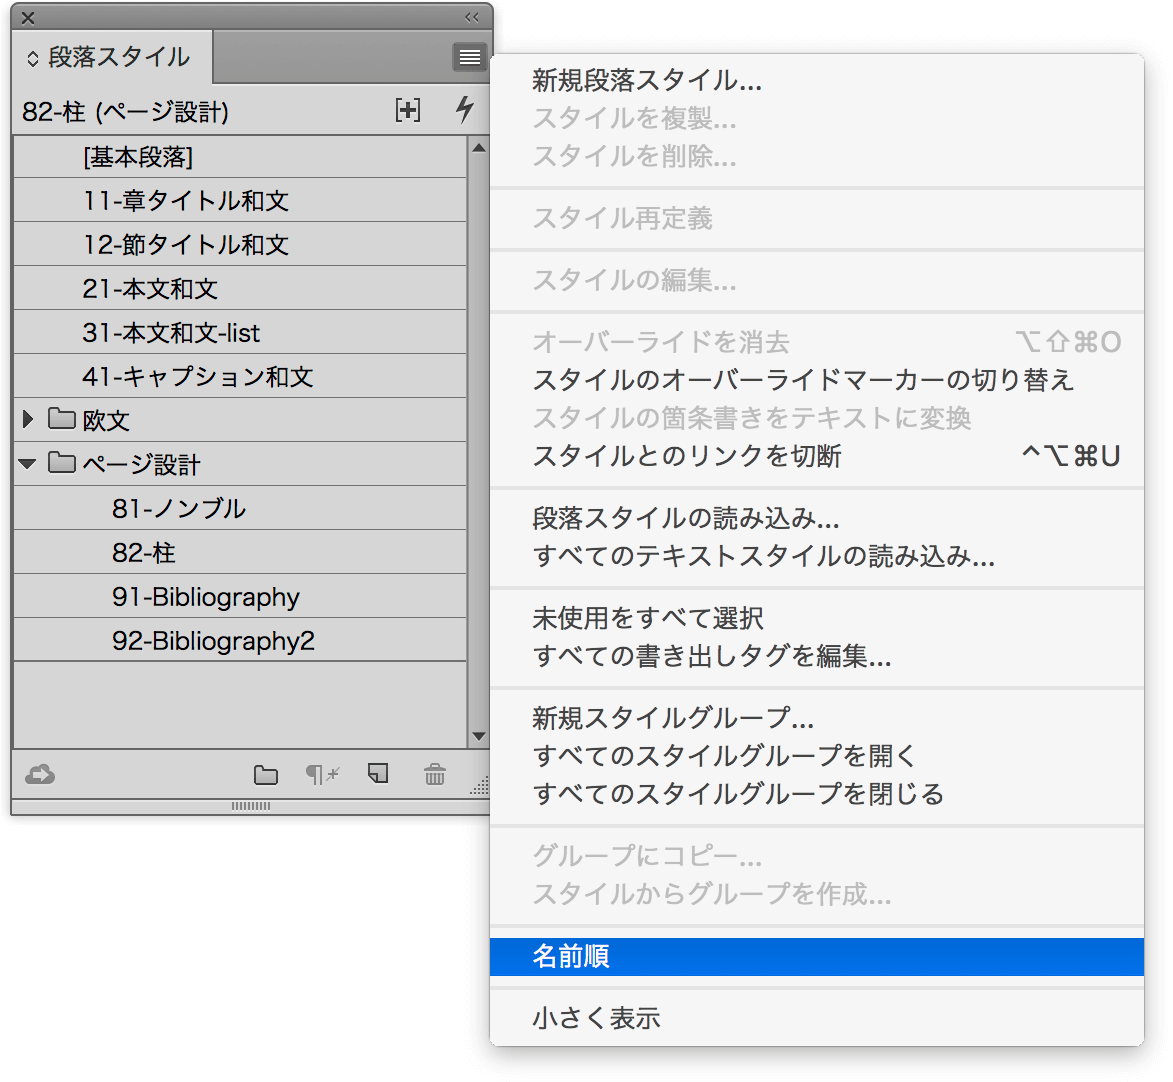
Task: Toggle panel tab up-down arrows icon
Action: pos(32,58)
